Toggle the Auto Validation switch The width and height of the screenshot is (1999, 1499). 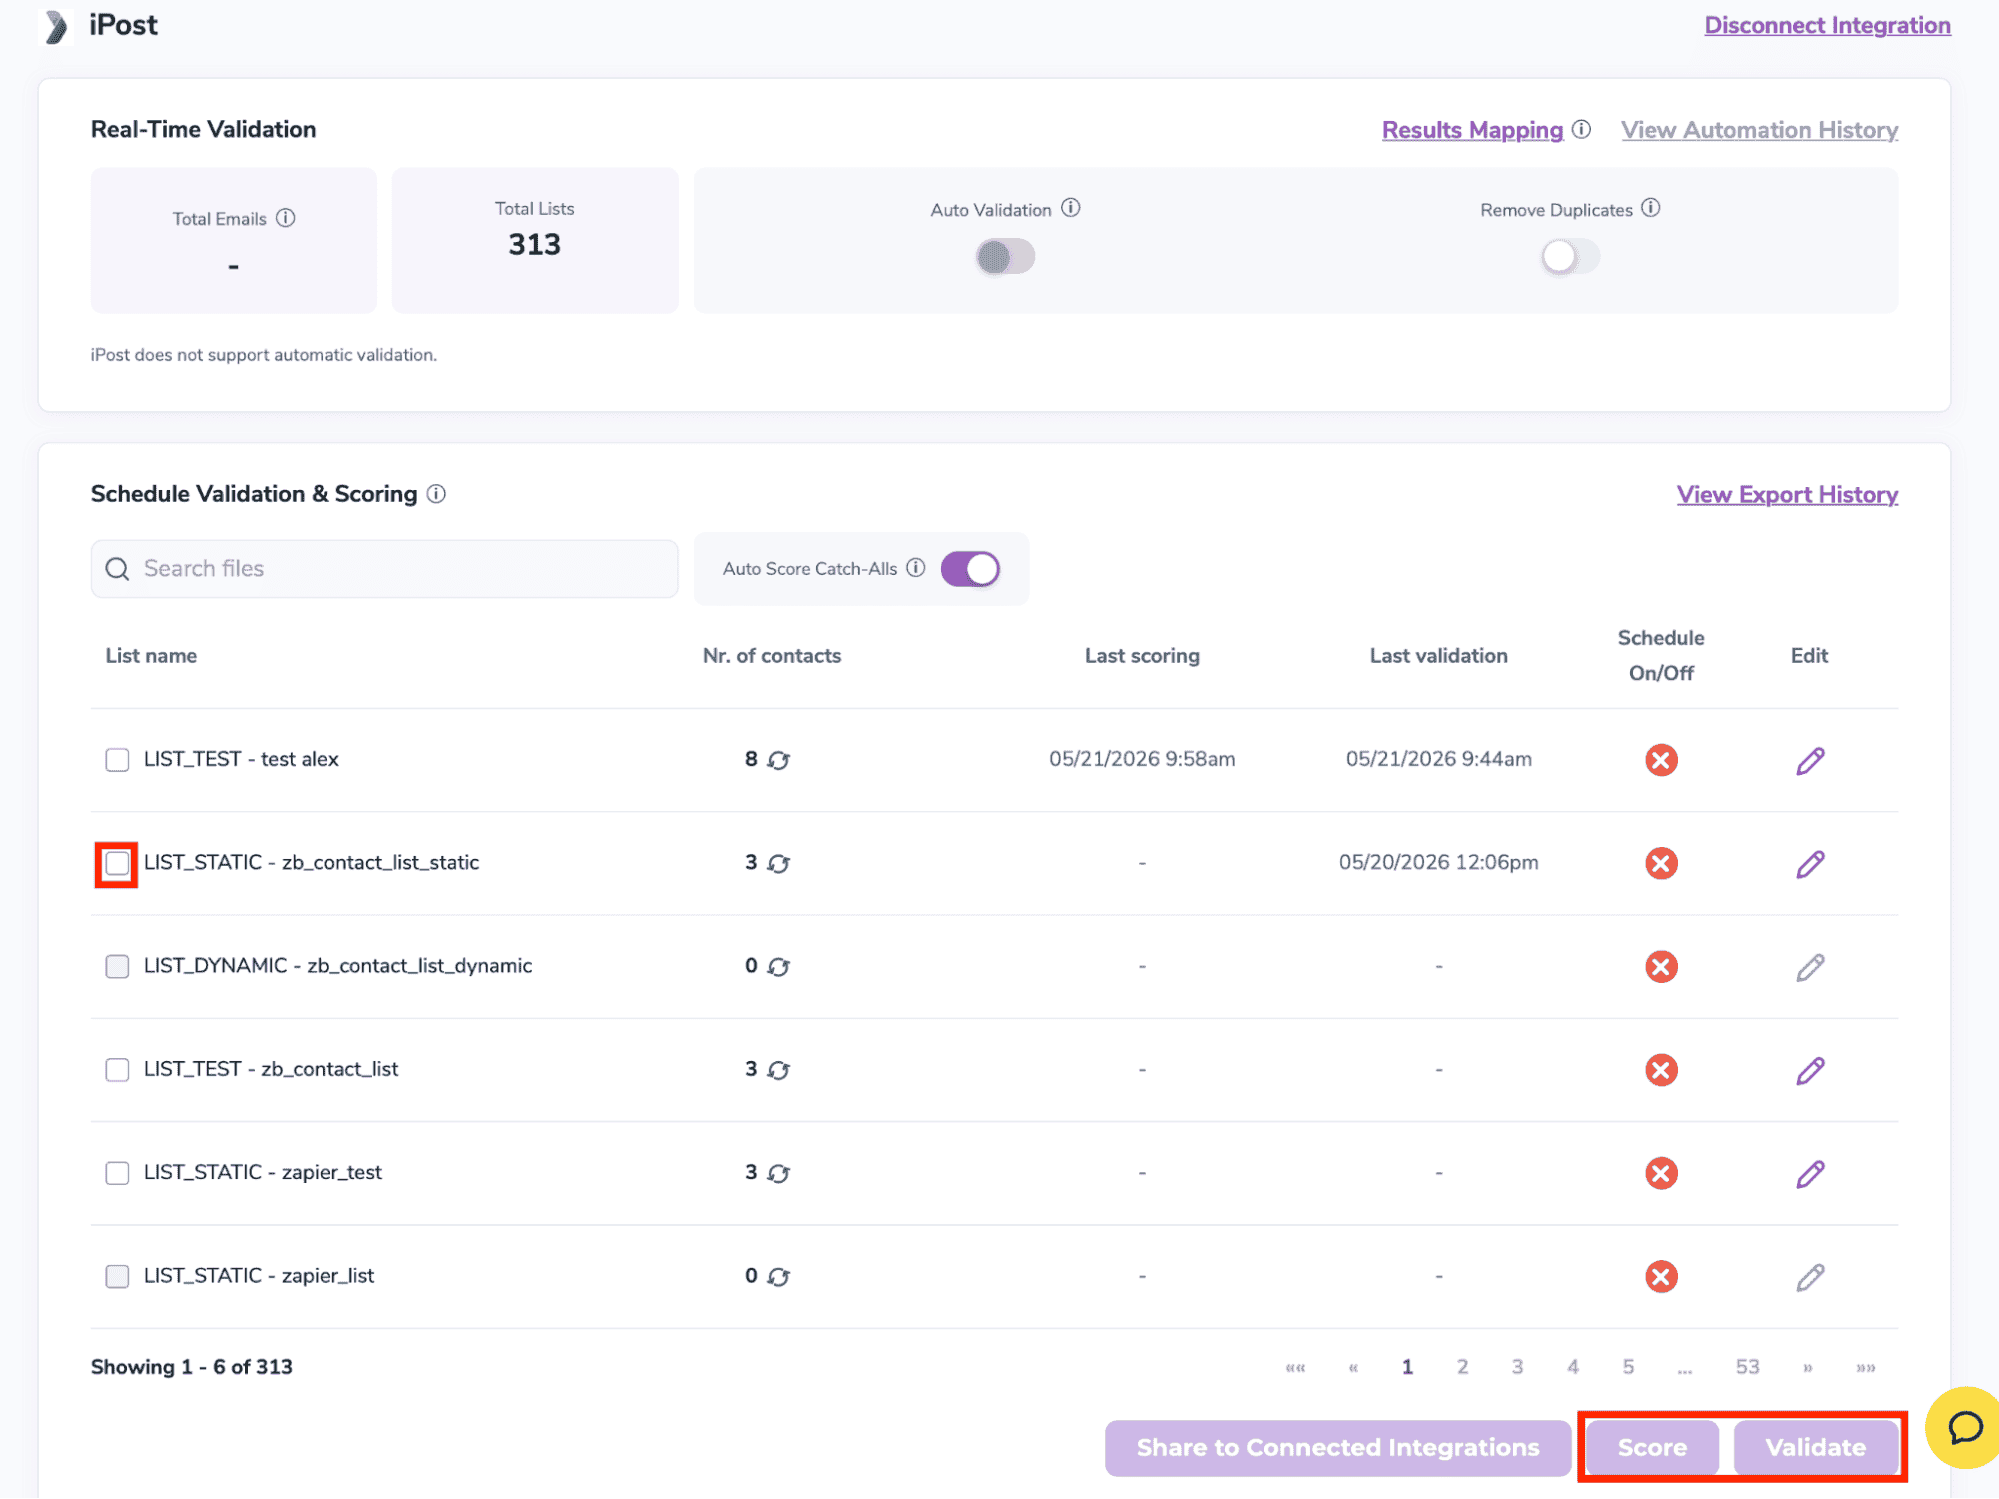point(1005,257)
